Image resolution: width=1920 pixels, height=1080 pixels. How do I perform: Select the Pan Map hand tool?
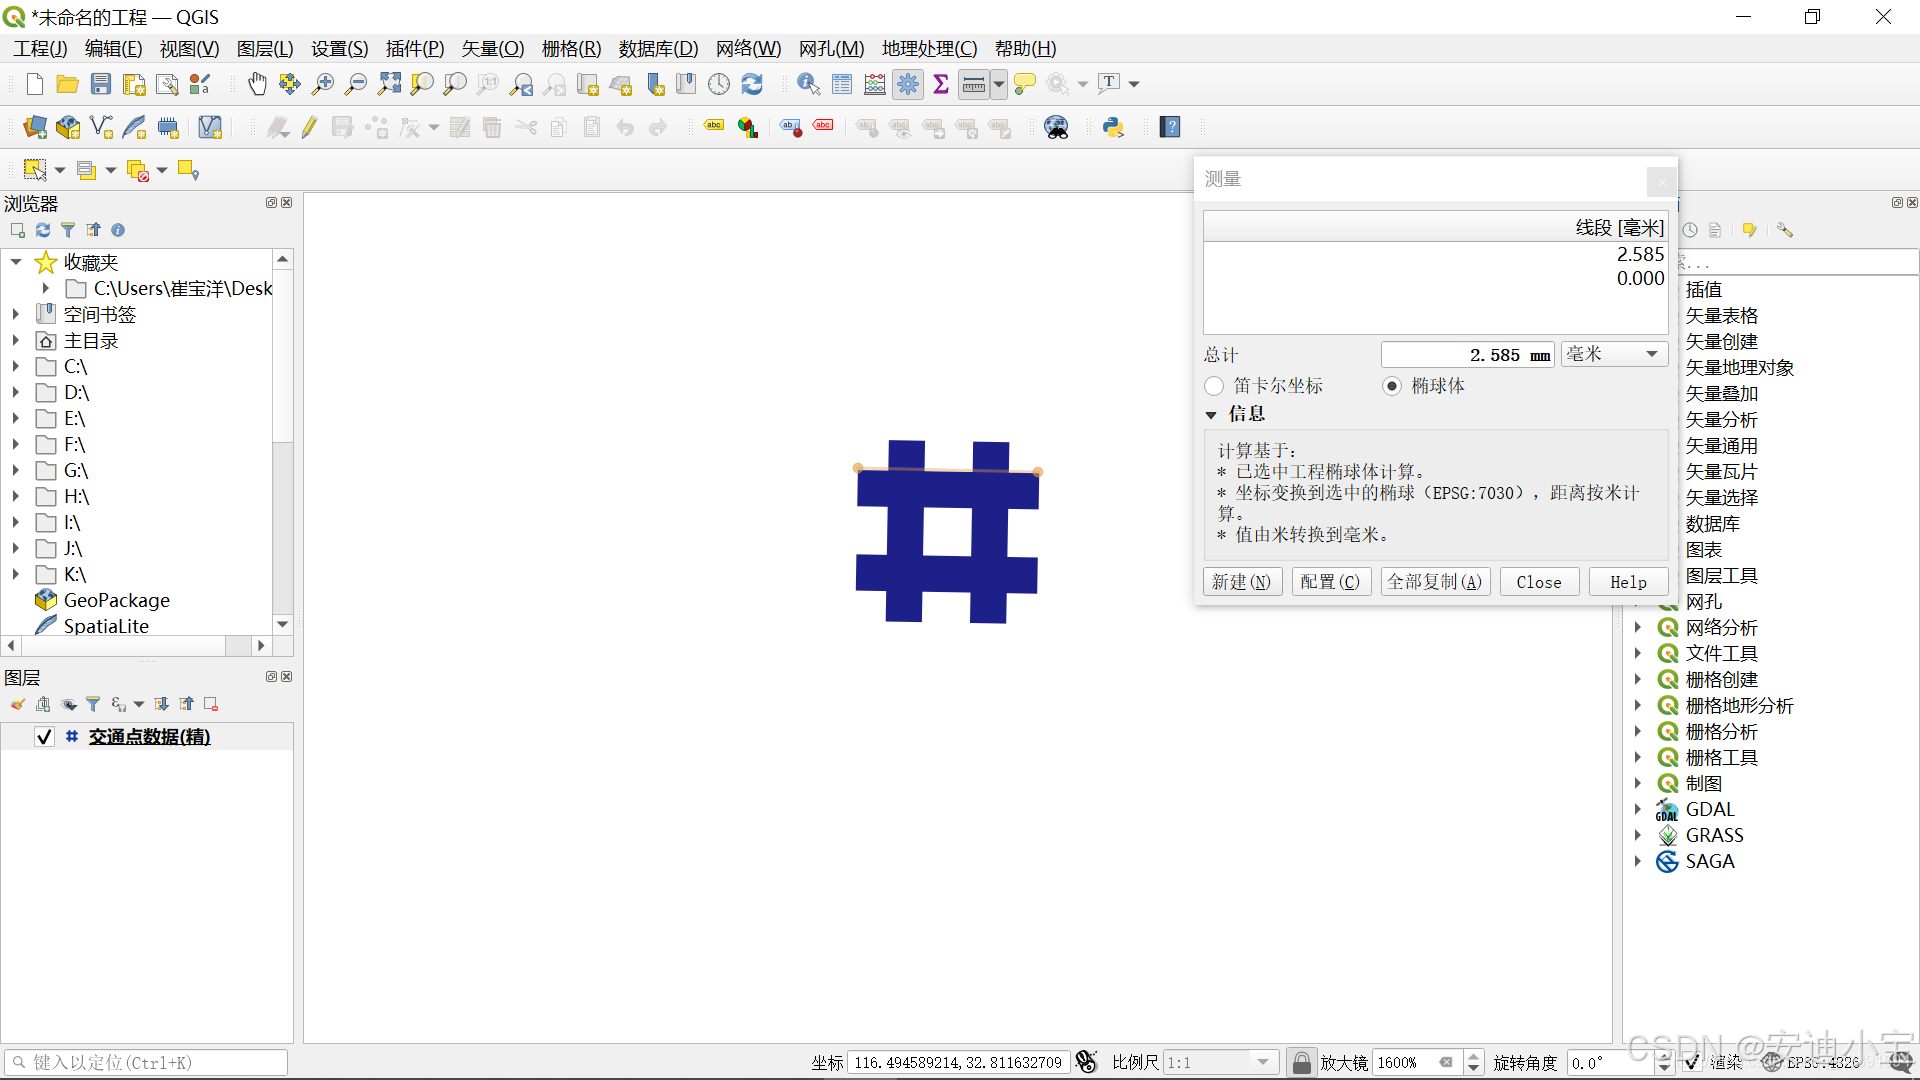point(257,85)
